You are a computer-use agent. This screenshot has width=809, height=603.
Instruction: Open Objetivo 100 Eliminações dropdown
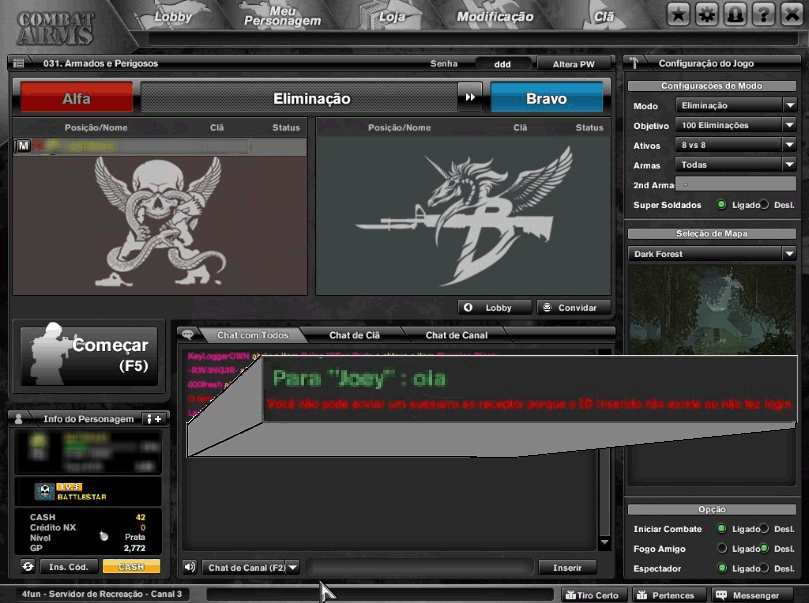(736, 125)
